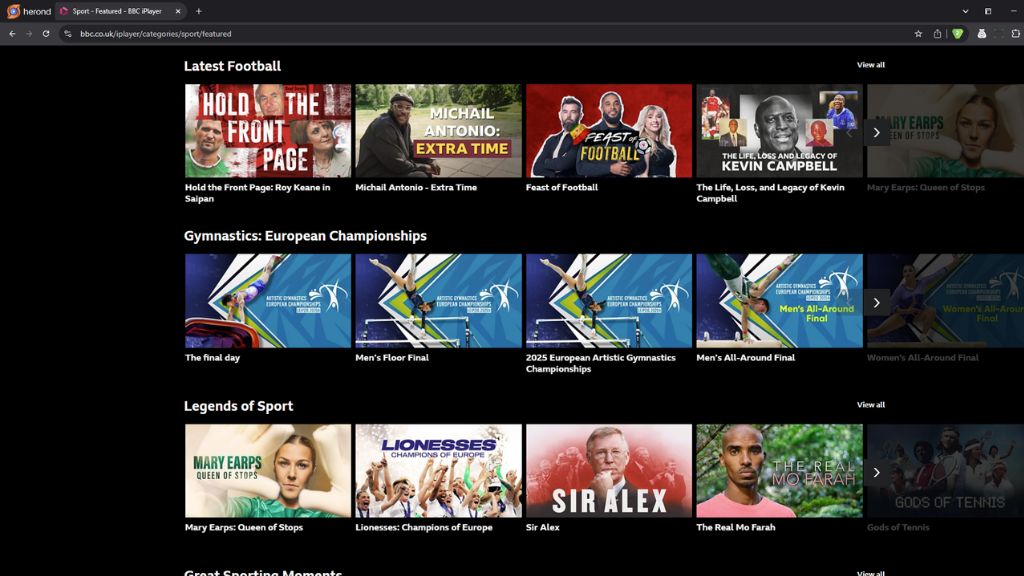
Task: Bookmark this page with the star icon
Action: [918, 34]
